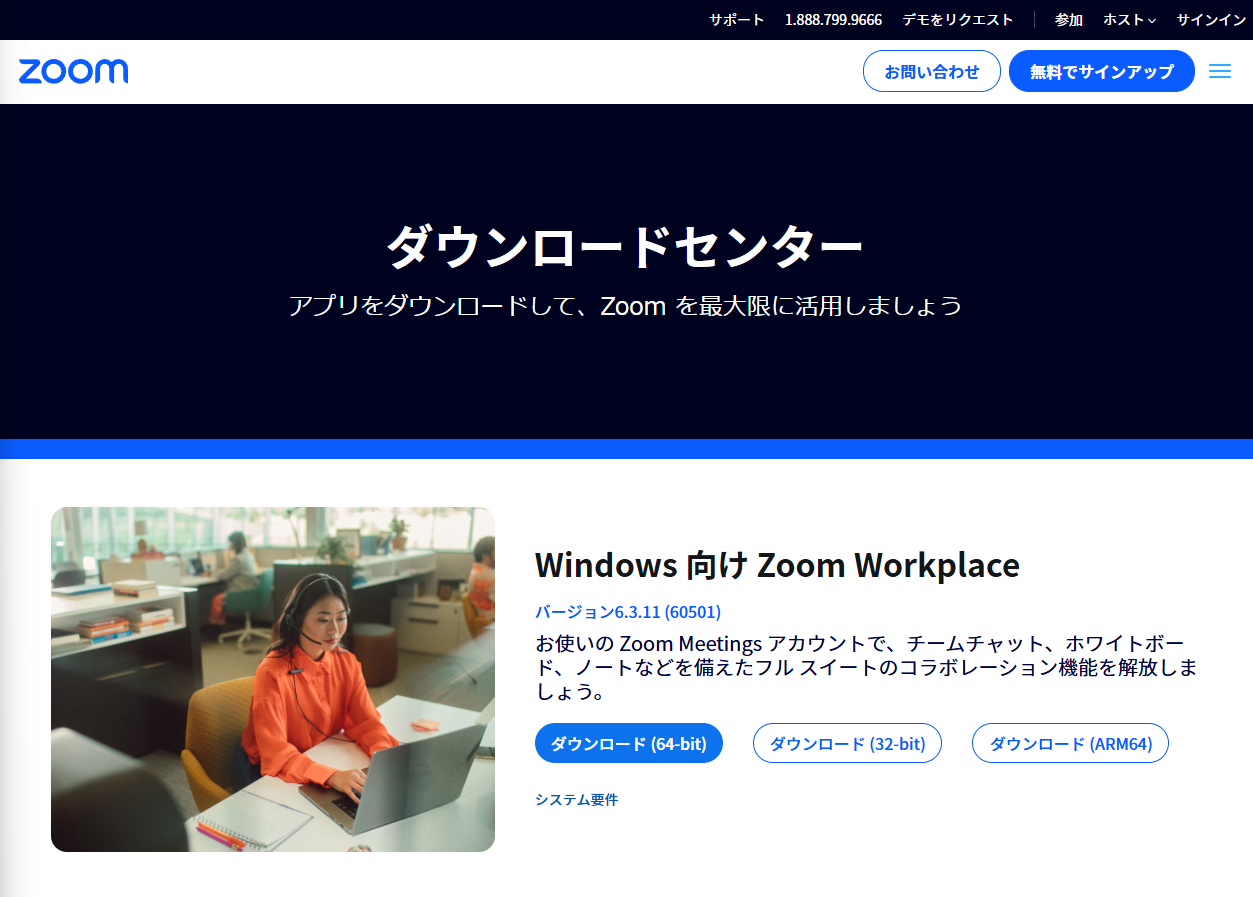This screenshot has width=1253, height=897.
Task: Click サインイン in the top bar
Action: [x=1210, y=20]
